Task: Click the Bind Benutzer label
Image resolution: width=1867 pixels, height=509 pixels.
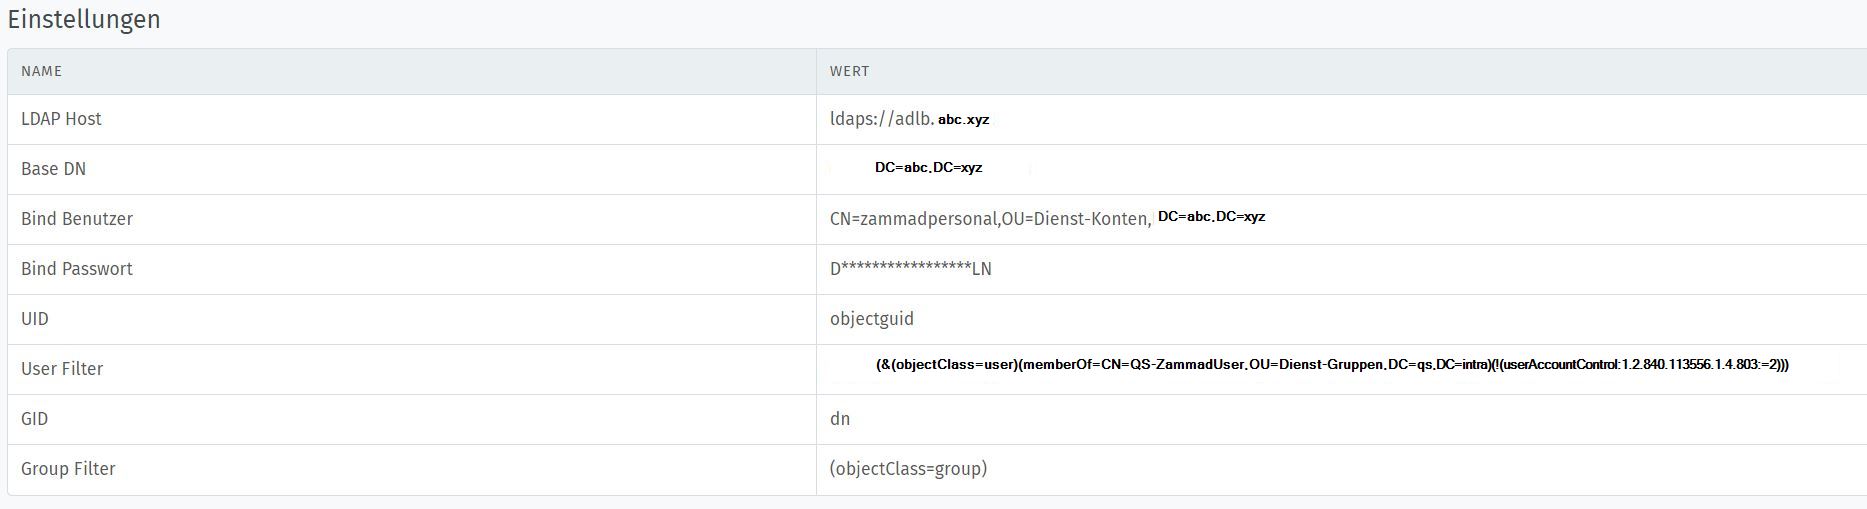Action: [x=77, y=219]
